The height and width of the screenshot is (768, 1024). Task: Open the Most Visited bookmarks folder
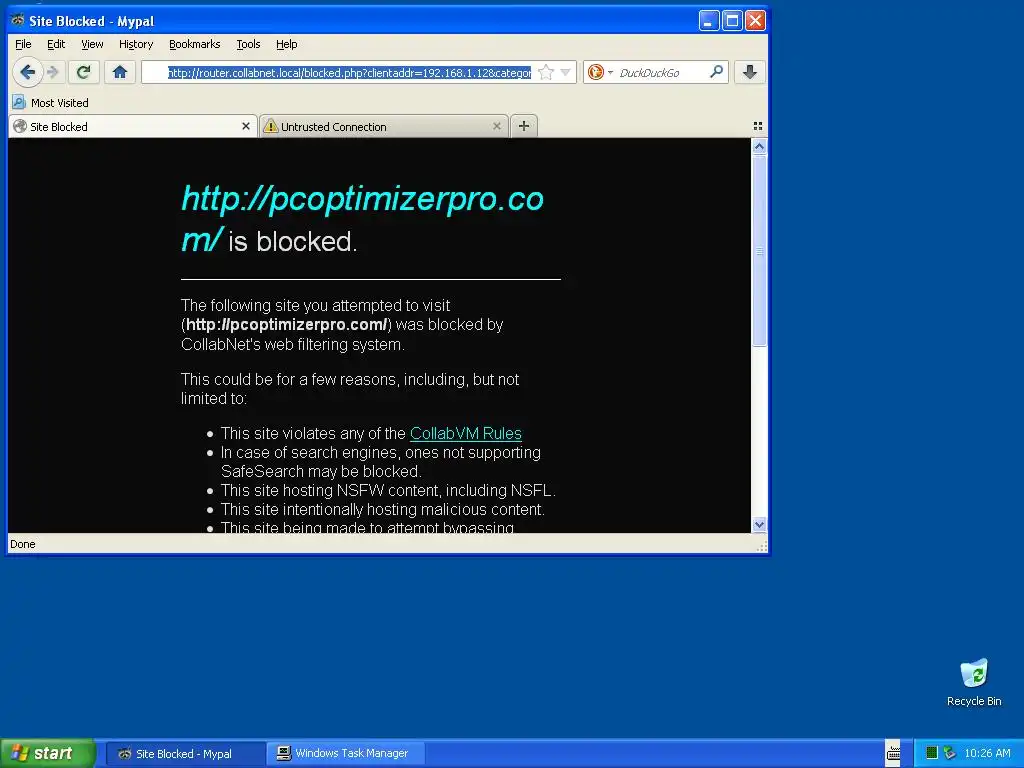(51, 103)
